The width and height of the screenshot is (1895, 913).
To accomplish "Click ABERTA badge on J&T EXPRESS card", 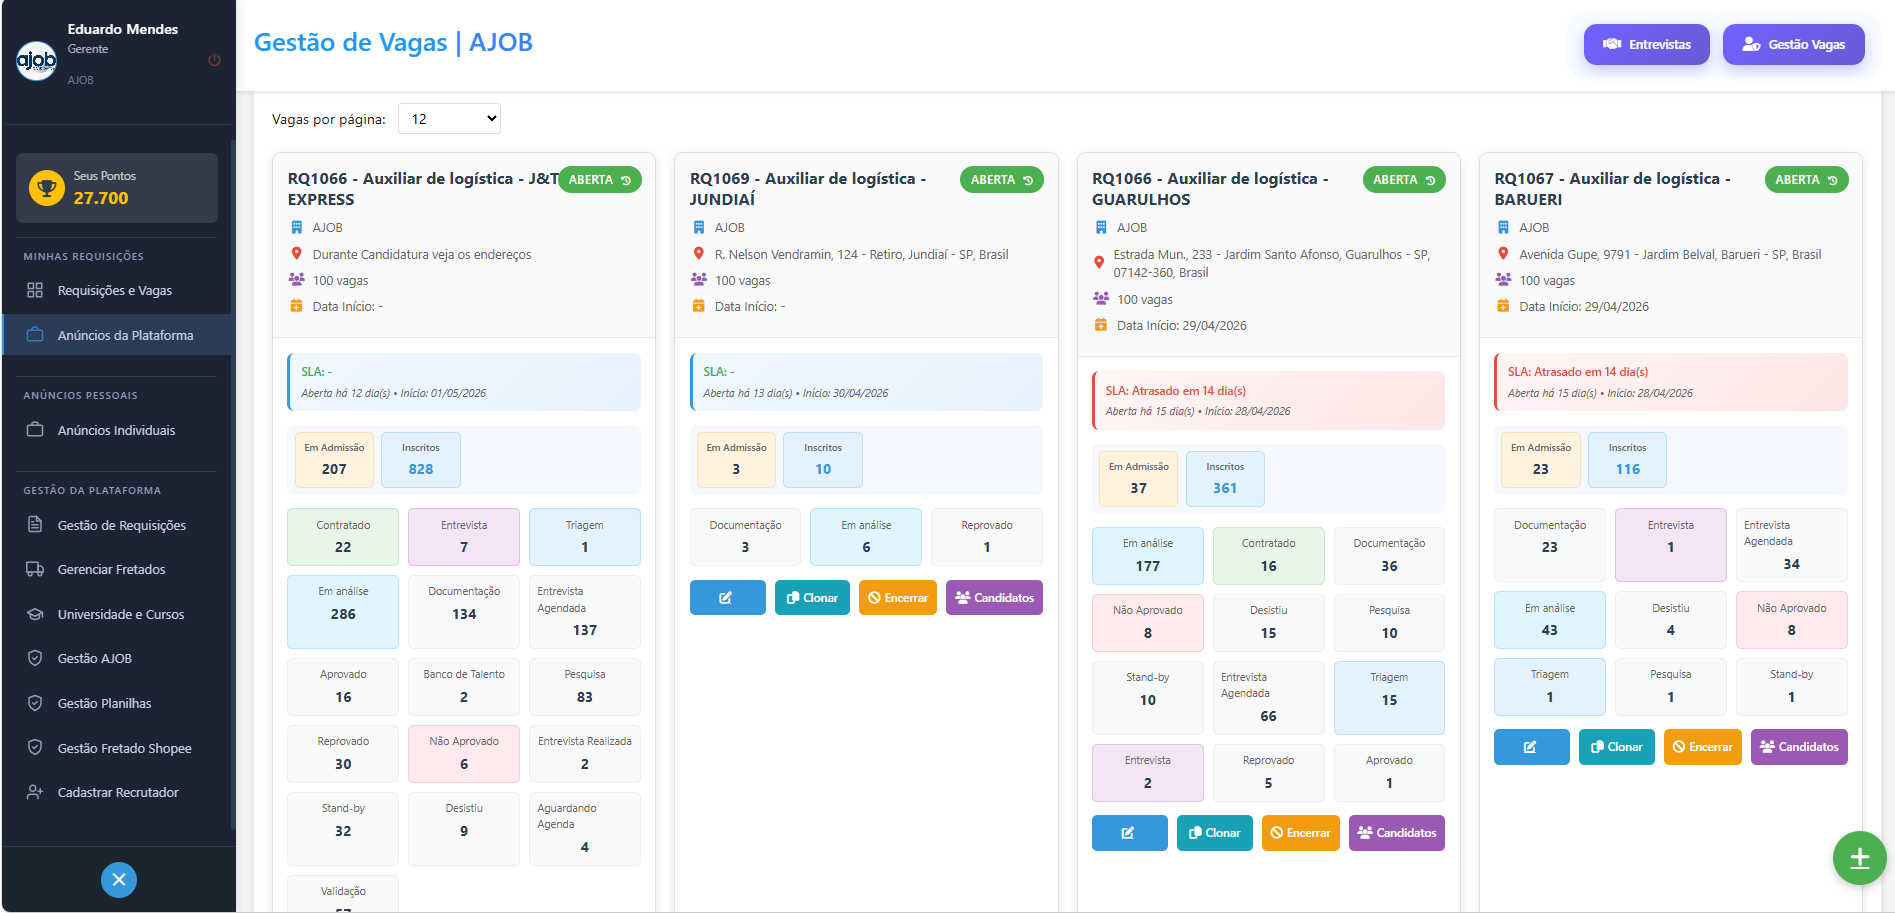I will (x=599, y=180).
